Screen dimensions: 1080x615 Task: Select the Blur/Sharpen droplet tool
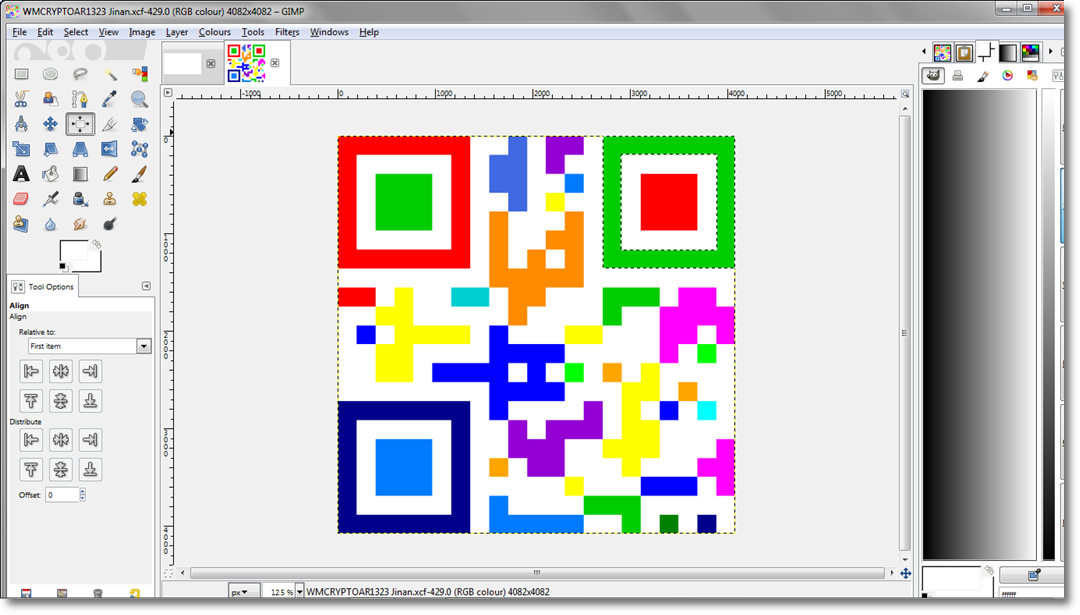(50, 224)
